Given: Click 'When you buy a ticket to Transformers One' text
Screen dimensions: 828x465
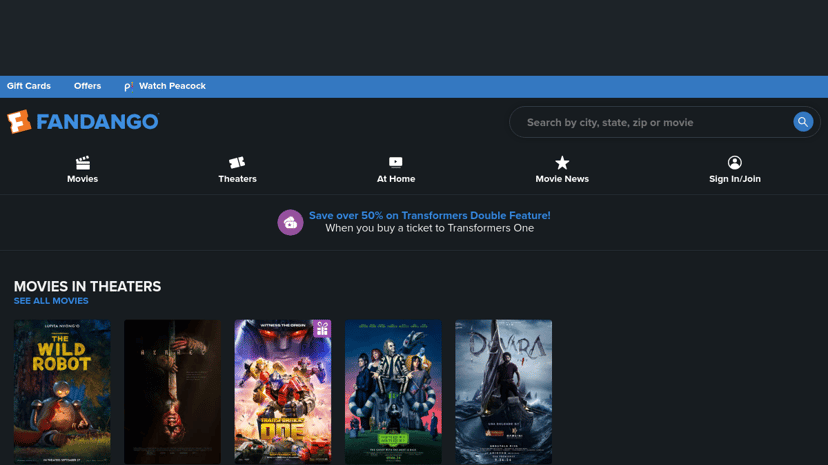Looking at the screenshot, I should (x=429, y=229).
